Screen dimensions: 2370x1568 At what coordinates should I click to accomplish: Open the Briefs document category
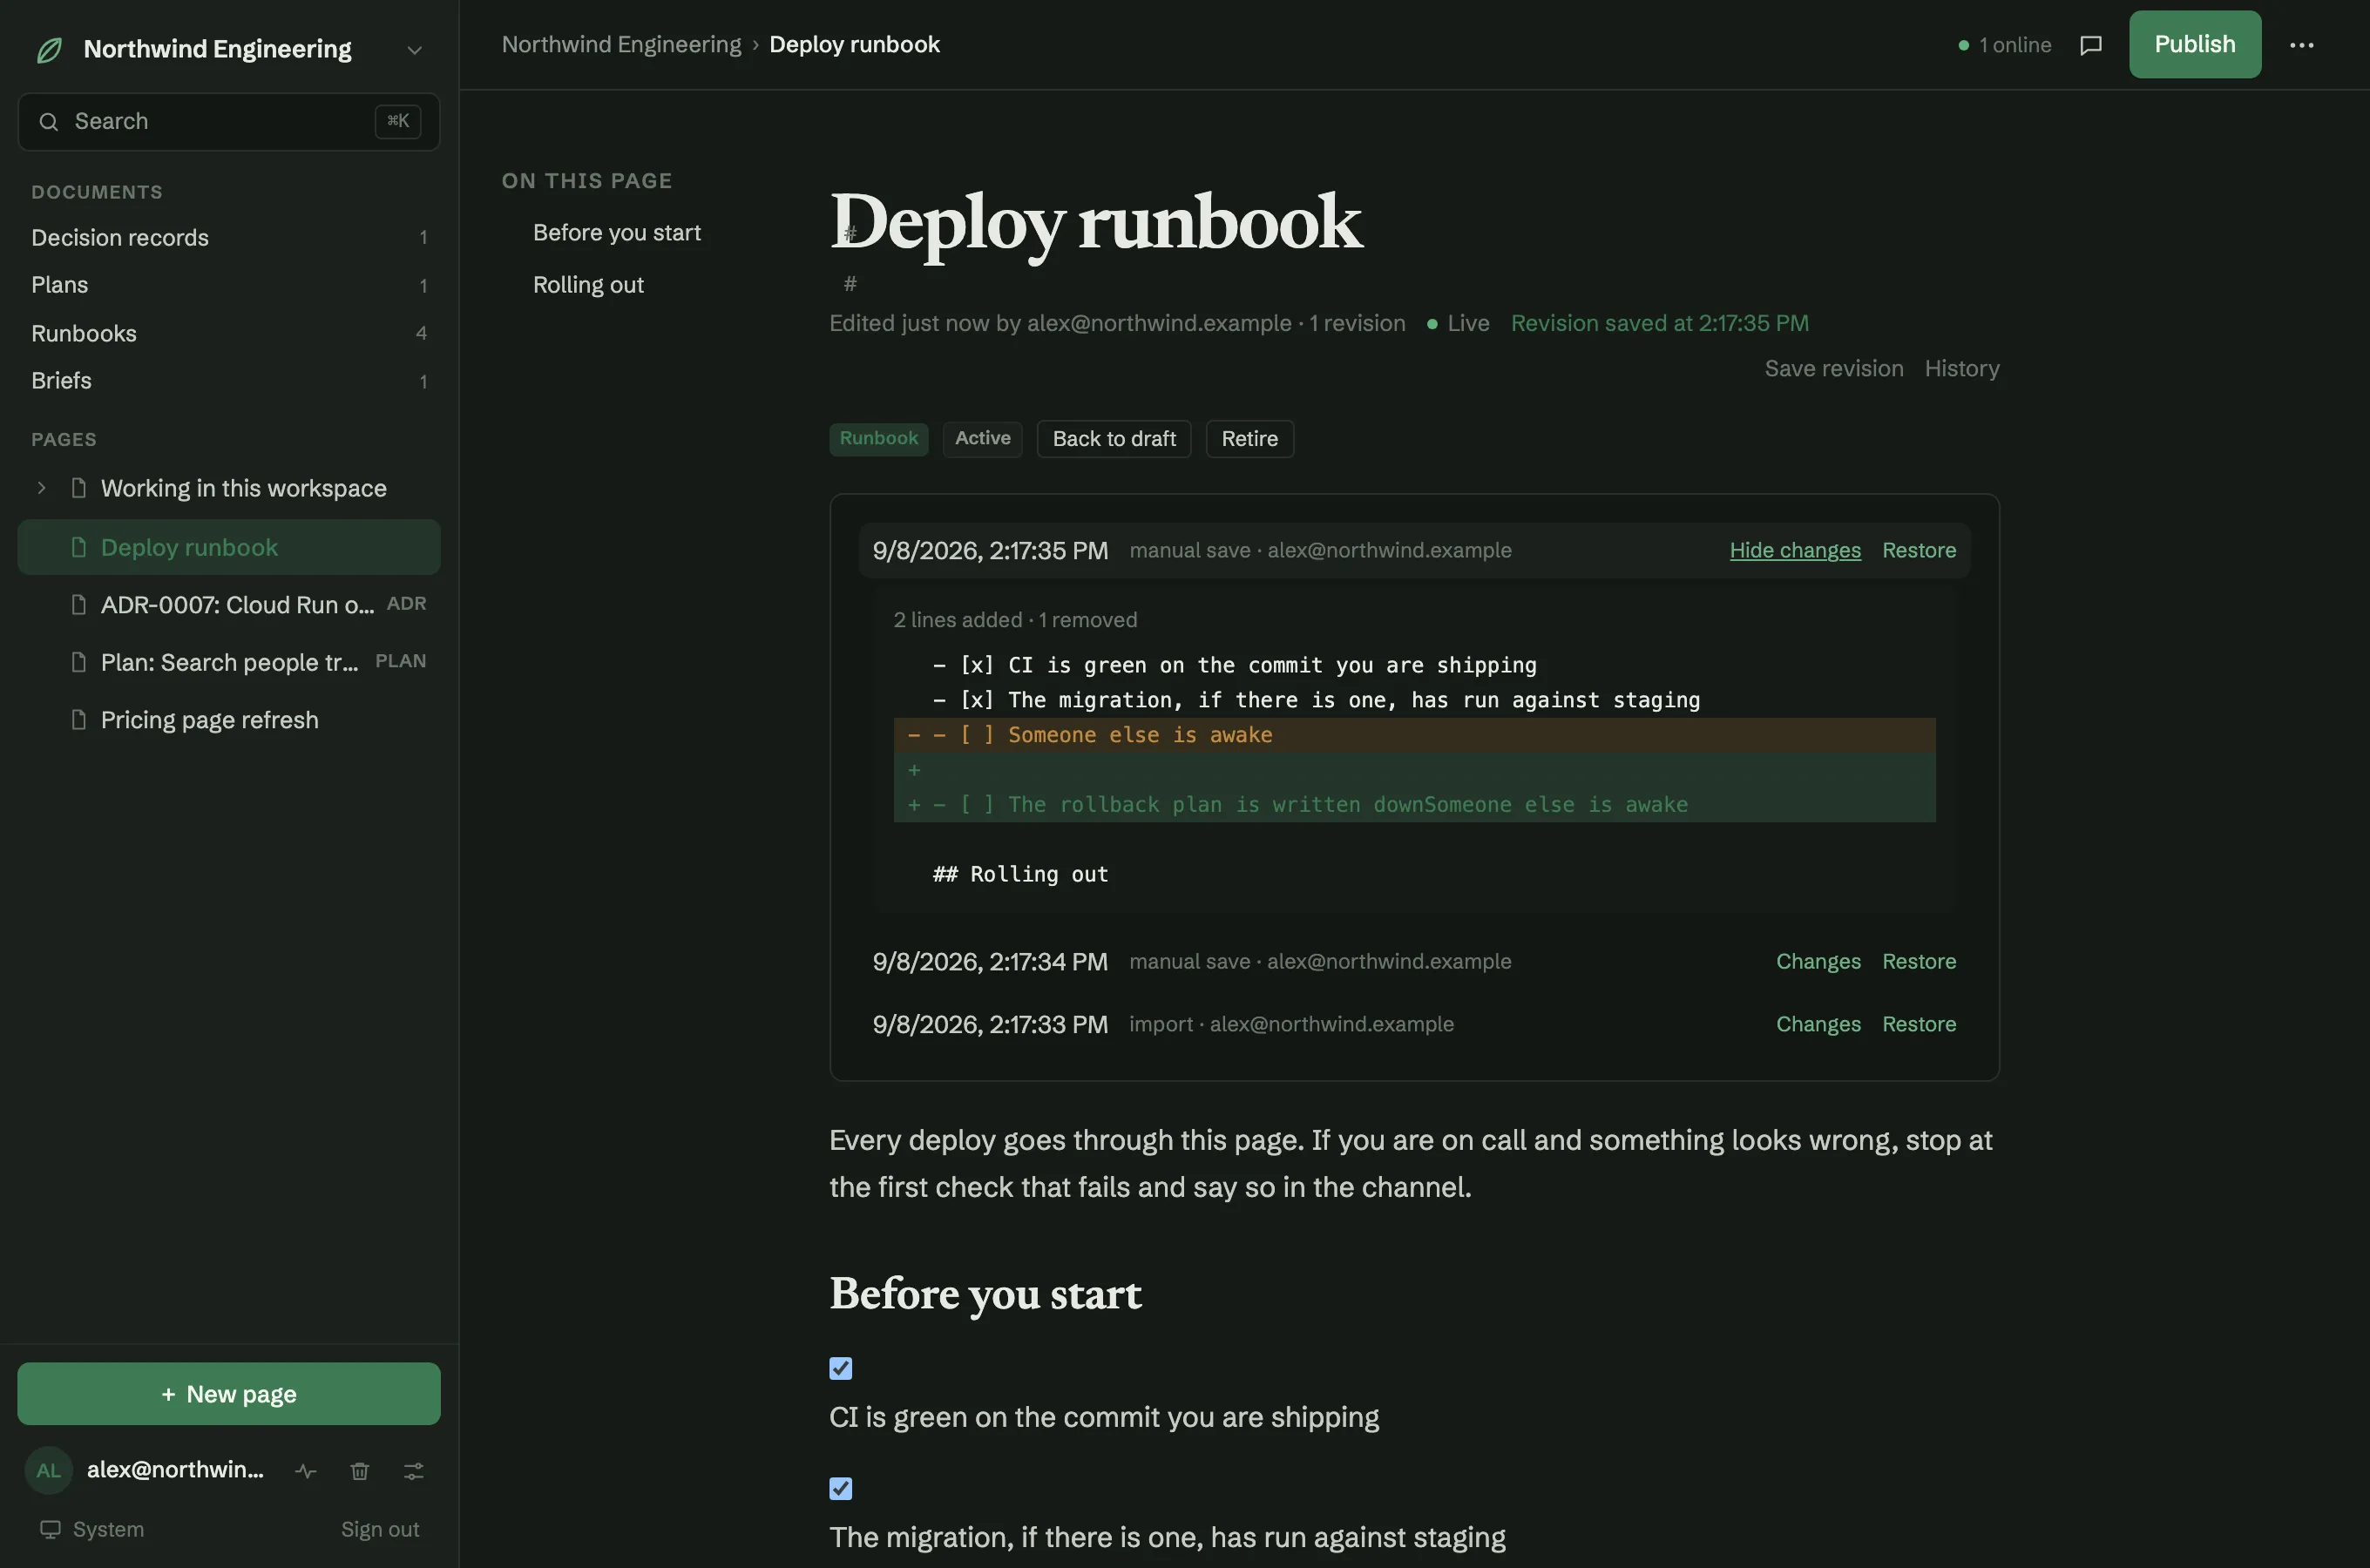(x=229, y=381)
